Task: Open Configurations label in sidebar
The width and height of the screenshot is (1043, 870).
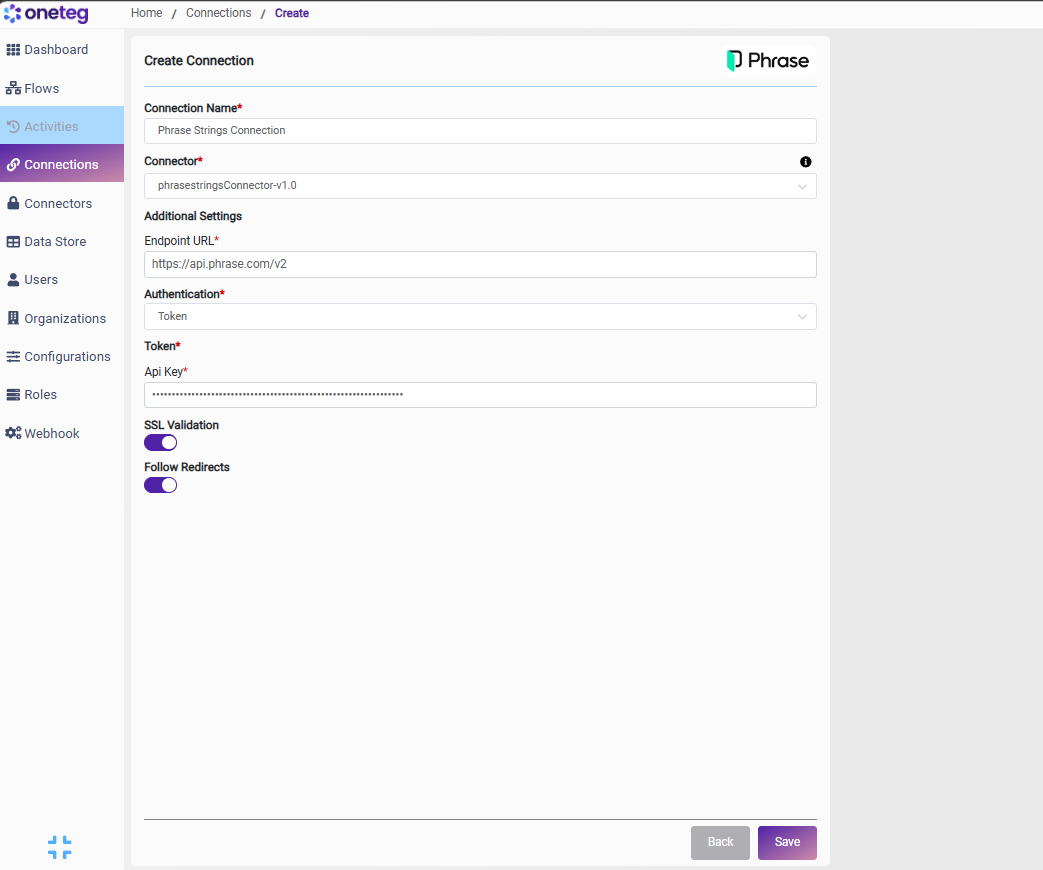Action: (x=67, y=357)
